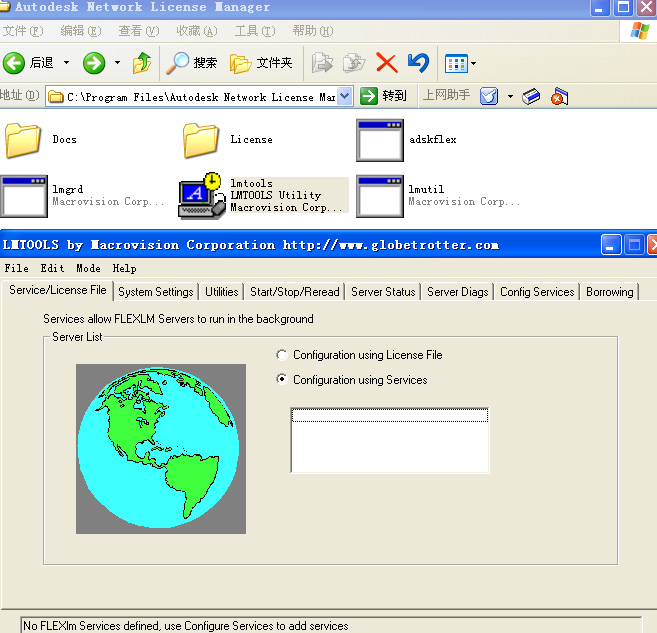Open the 查看(V) menu in Explorer
Viewport: 657px width, 633px height.
click(139, 31)
